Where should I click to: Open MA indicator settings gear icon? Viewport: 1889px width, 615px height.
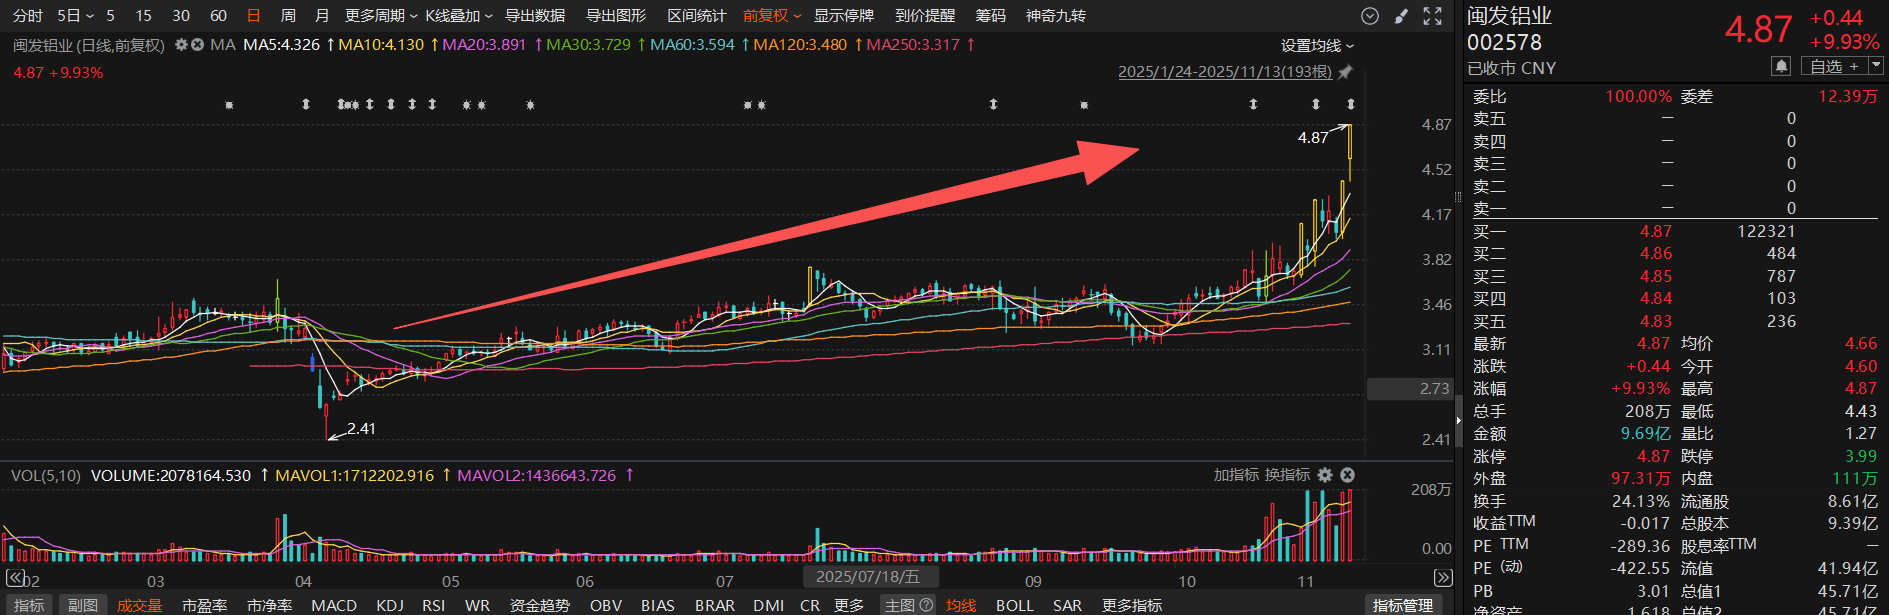pos(181,45)
